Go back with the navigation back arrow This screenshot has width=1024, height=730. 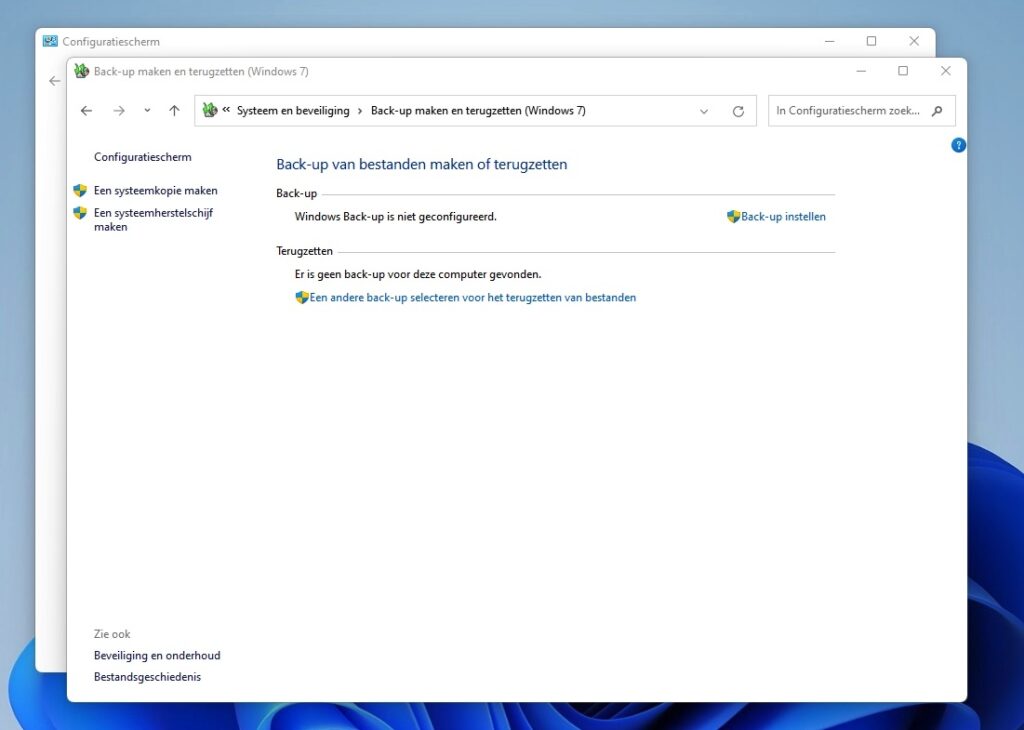pos(86,111)
